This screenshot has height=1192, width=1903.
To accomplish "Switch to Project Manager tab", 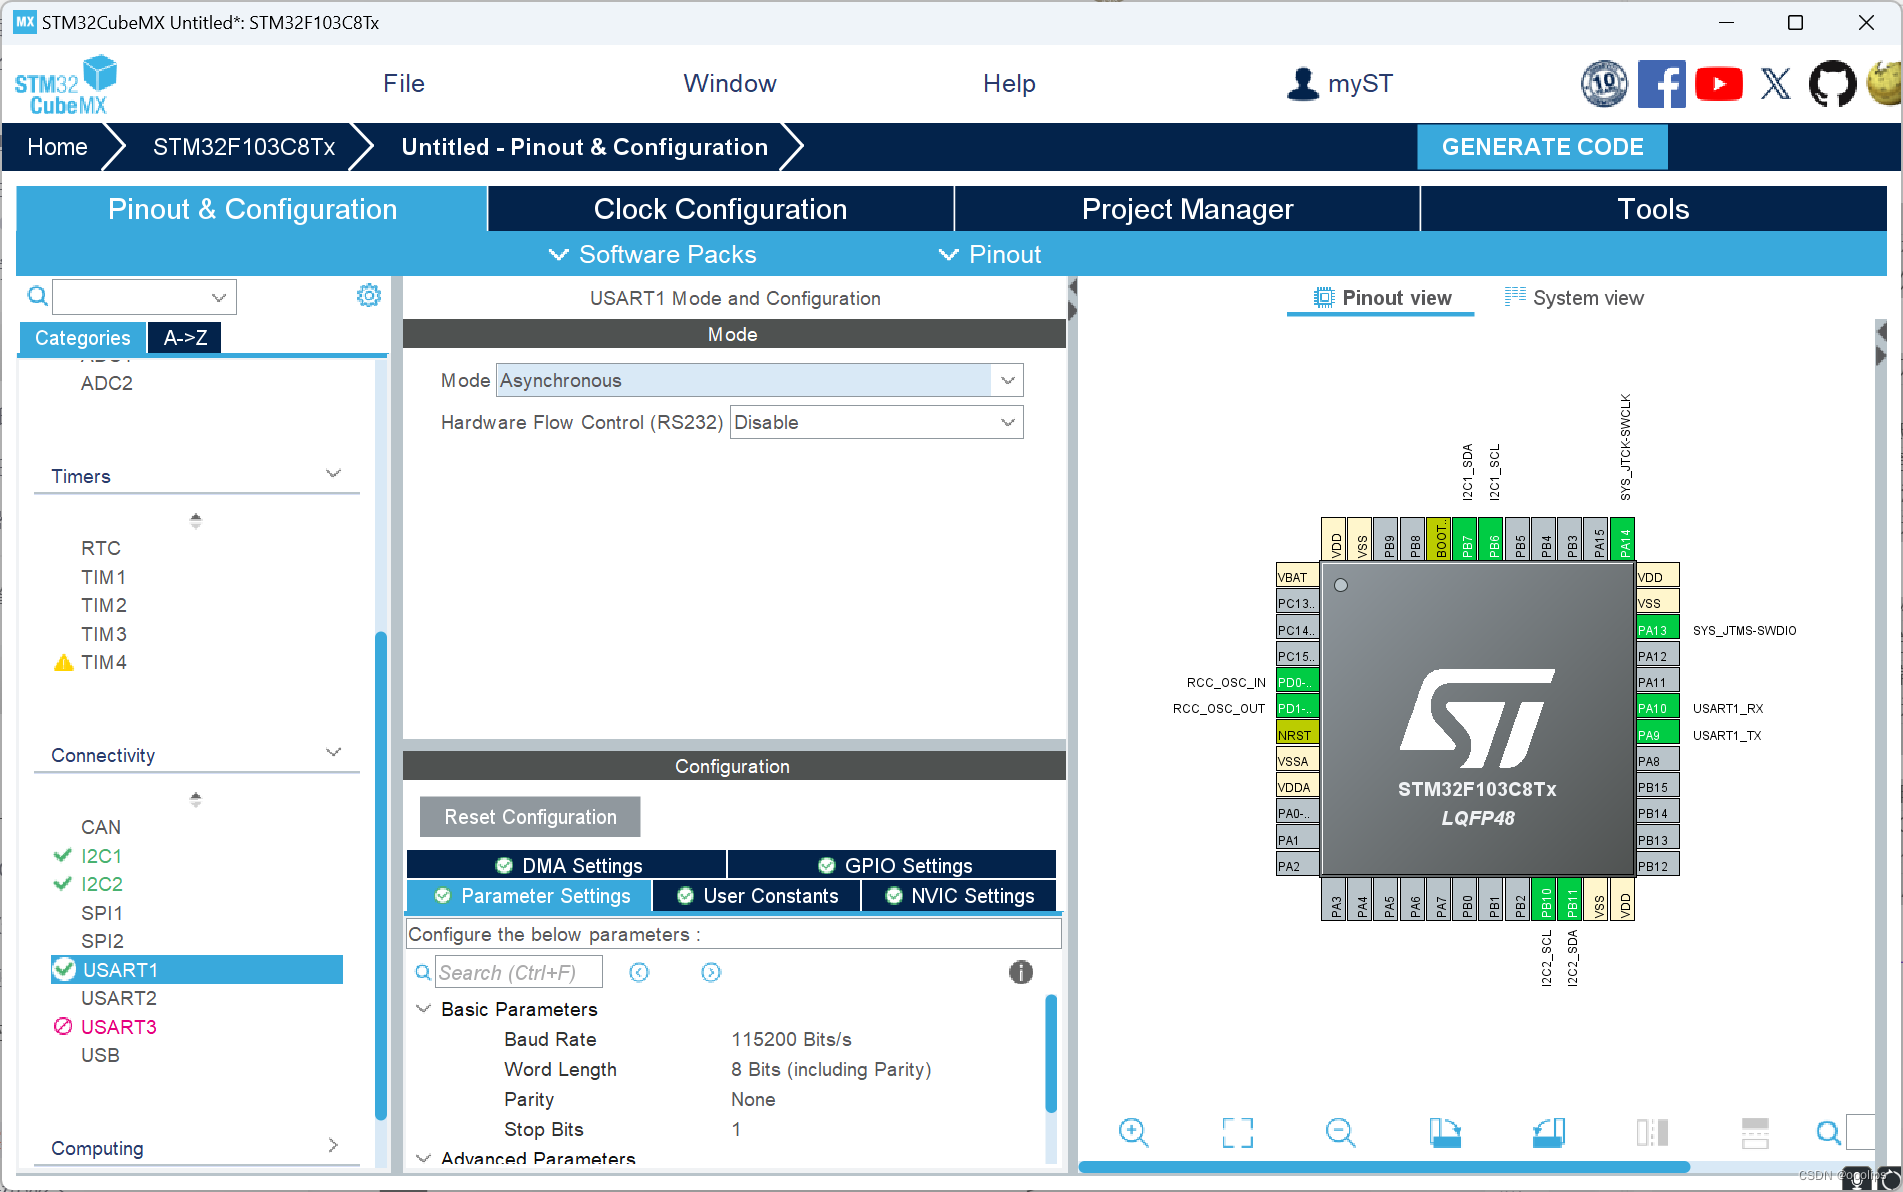I will point(1188,209).
